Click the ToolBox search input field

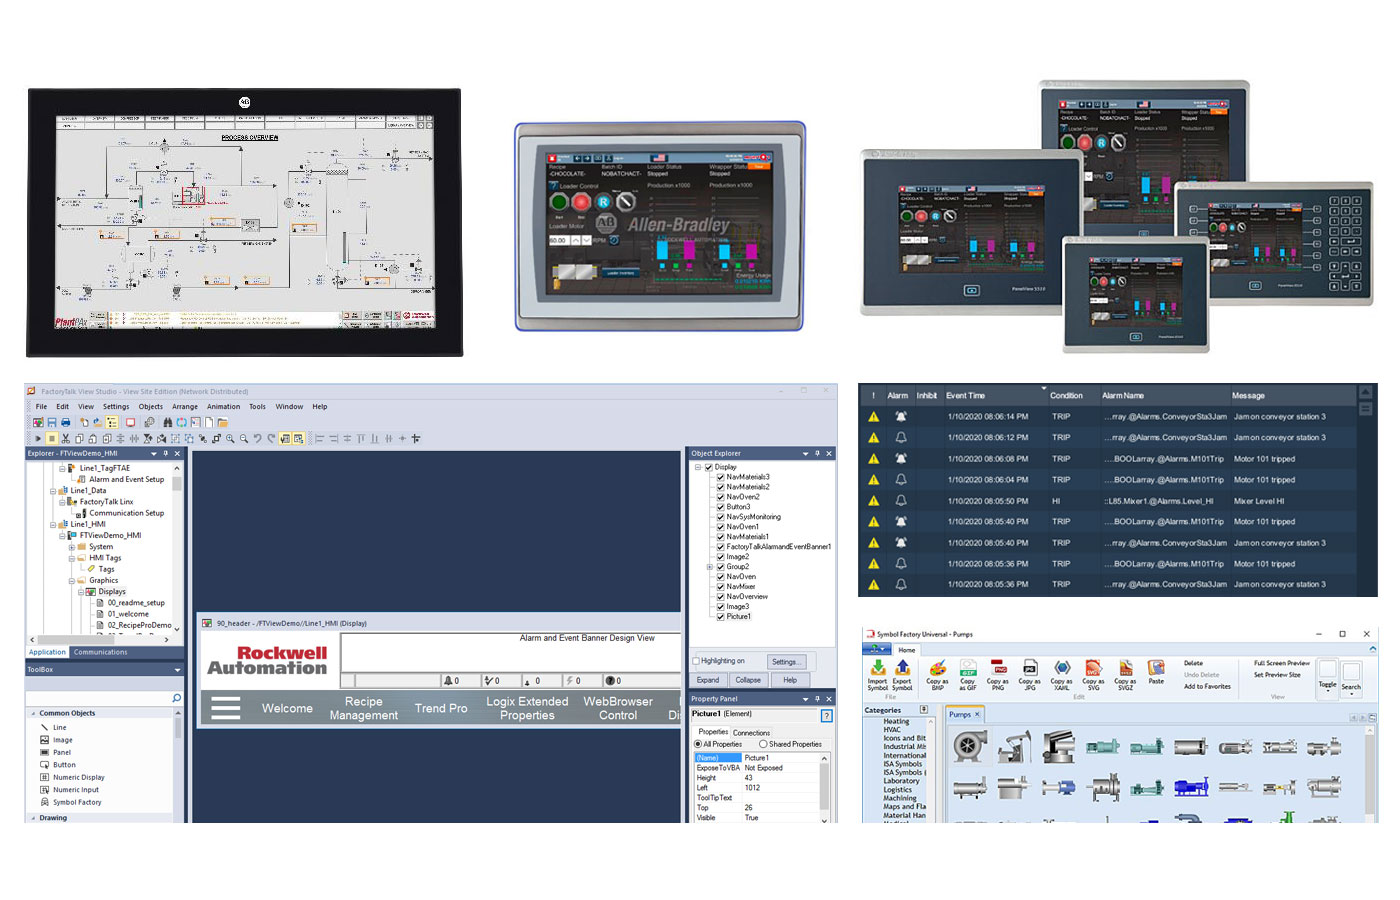(x=98, y=698)
